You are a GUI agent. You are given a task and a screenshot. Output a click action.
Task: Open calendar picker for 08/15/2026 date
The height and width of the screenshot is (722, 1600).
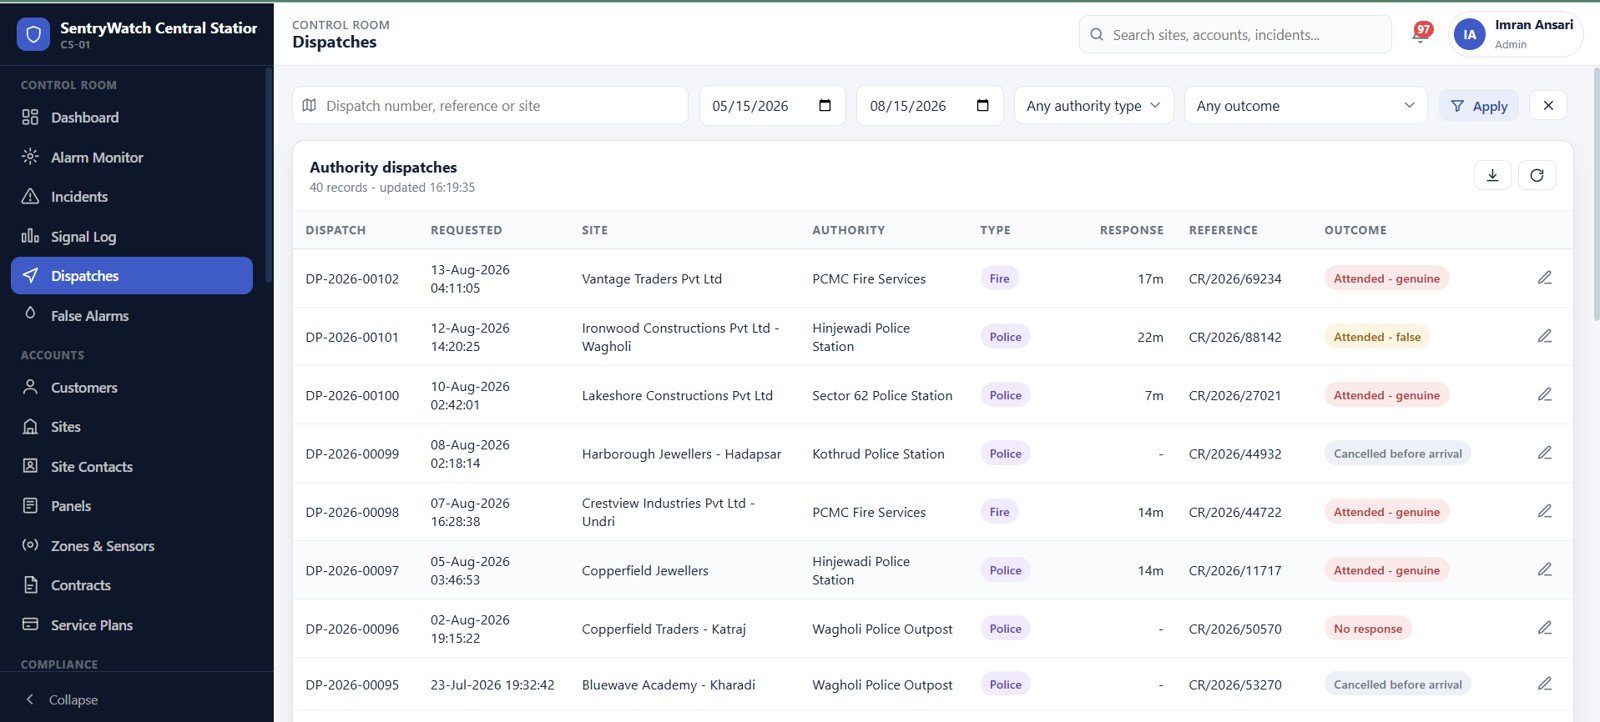983,105
